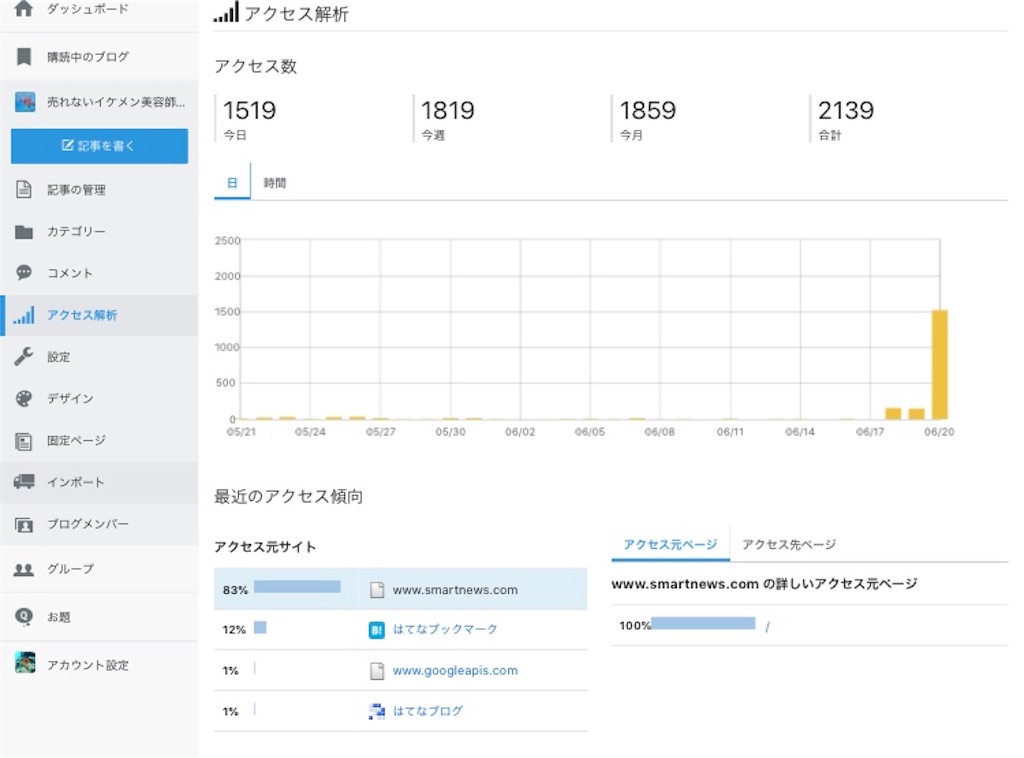This screenshot has height=758, width=1024.
Task: Open www.googleapis.com referrer link
Action: coord(455,671)
